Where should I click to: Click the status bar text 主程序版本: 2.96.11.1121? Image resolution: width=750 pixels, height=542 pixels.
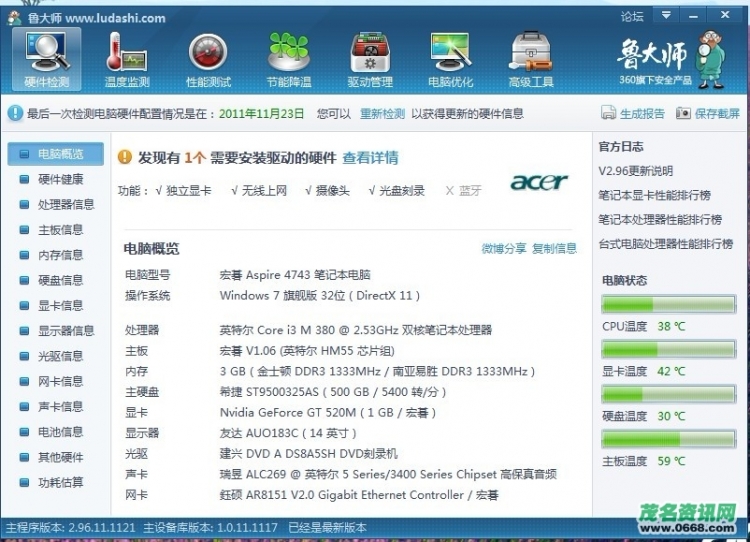71,528
